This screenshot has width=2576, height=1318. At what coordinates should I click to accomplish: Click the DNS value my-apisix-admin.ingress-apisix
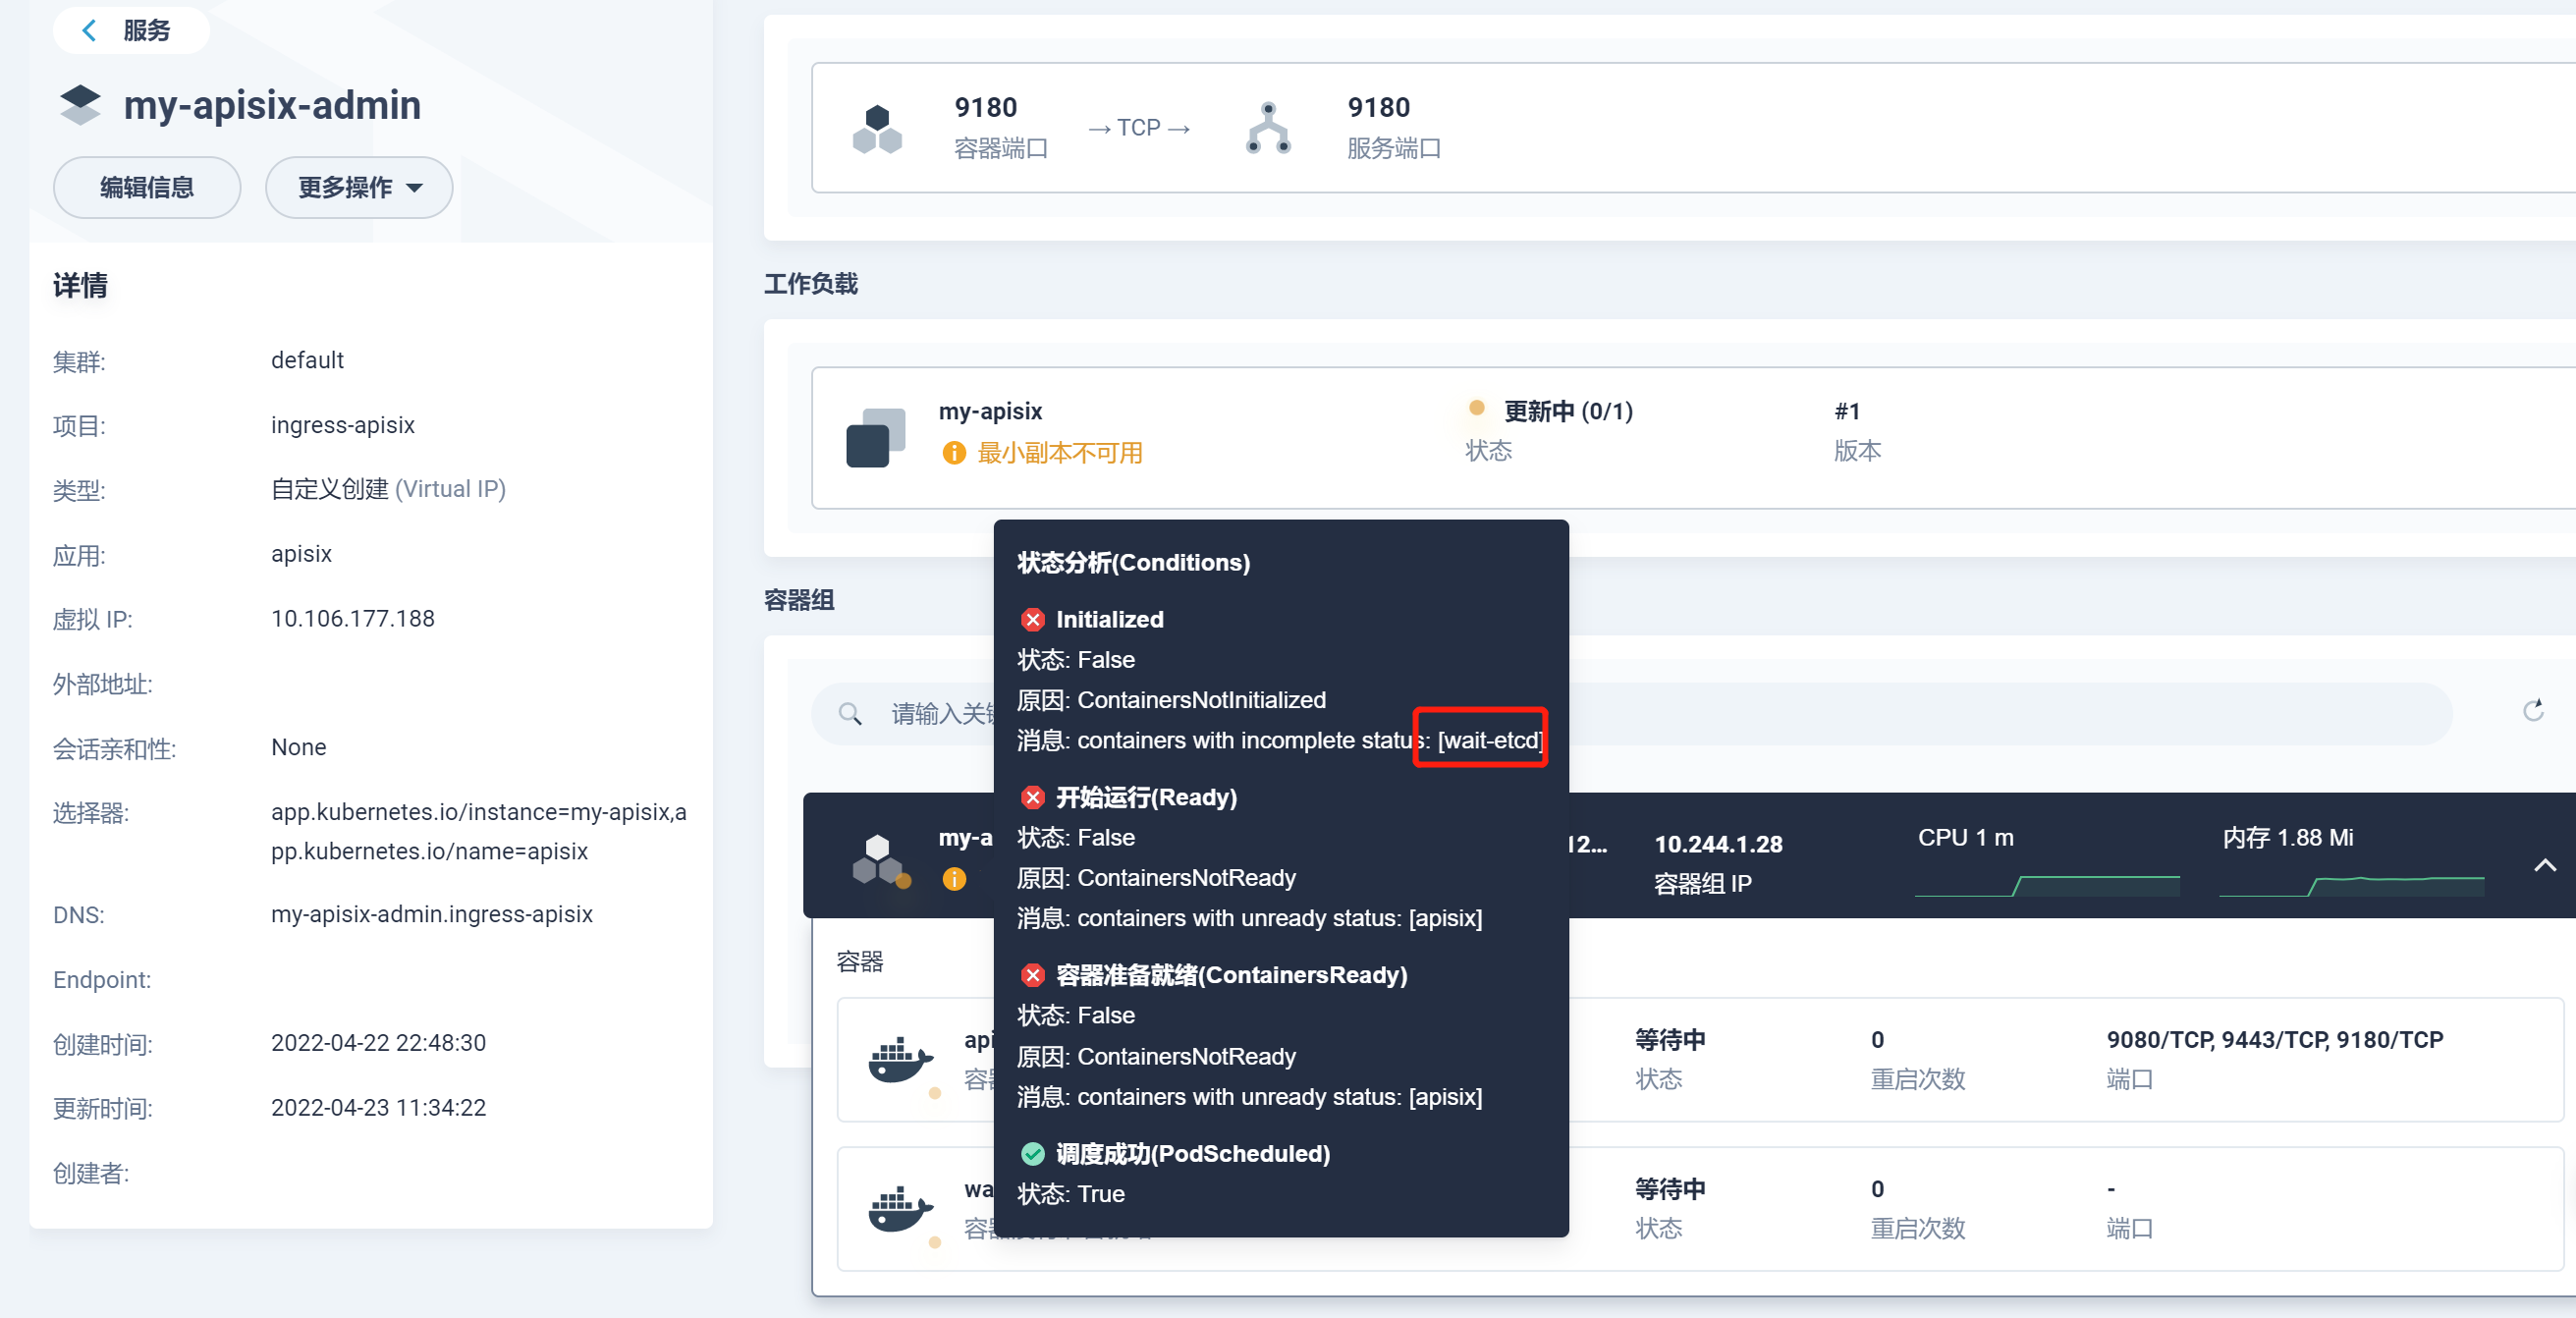pyautogui.click(x=432, y=914)
